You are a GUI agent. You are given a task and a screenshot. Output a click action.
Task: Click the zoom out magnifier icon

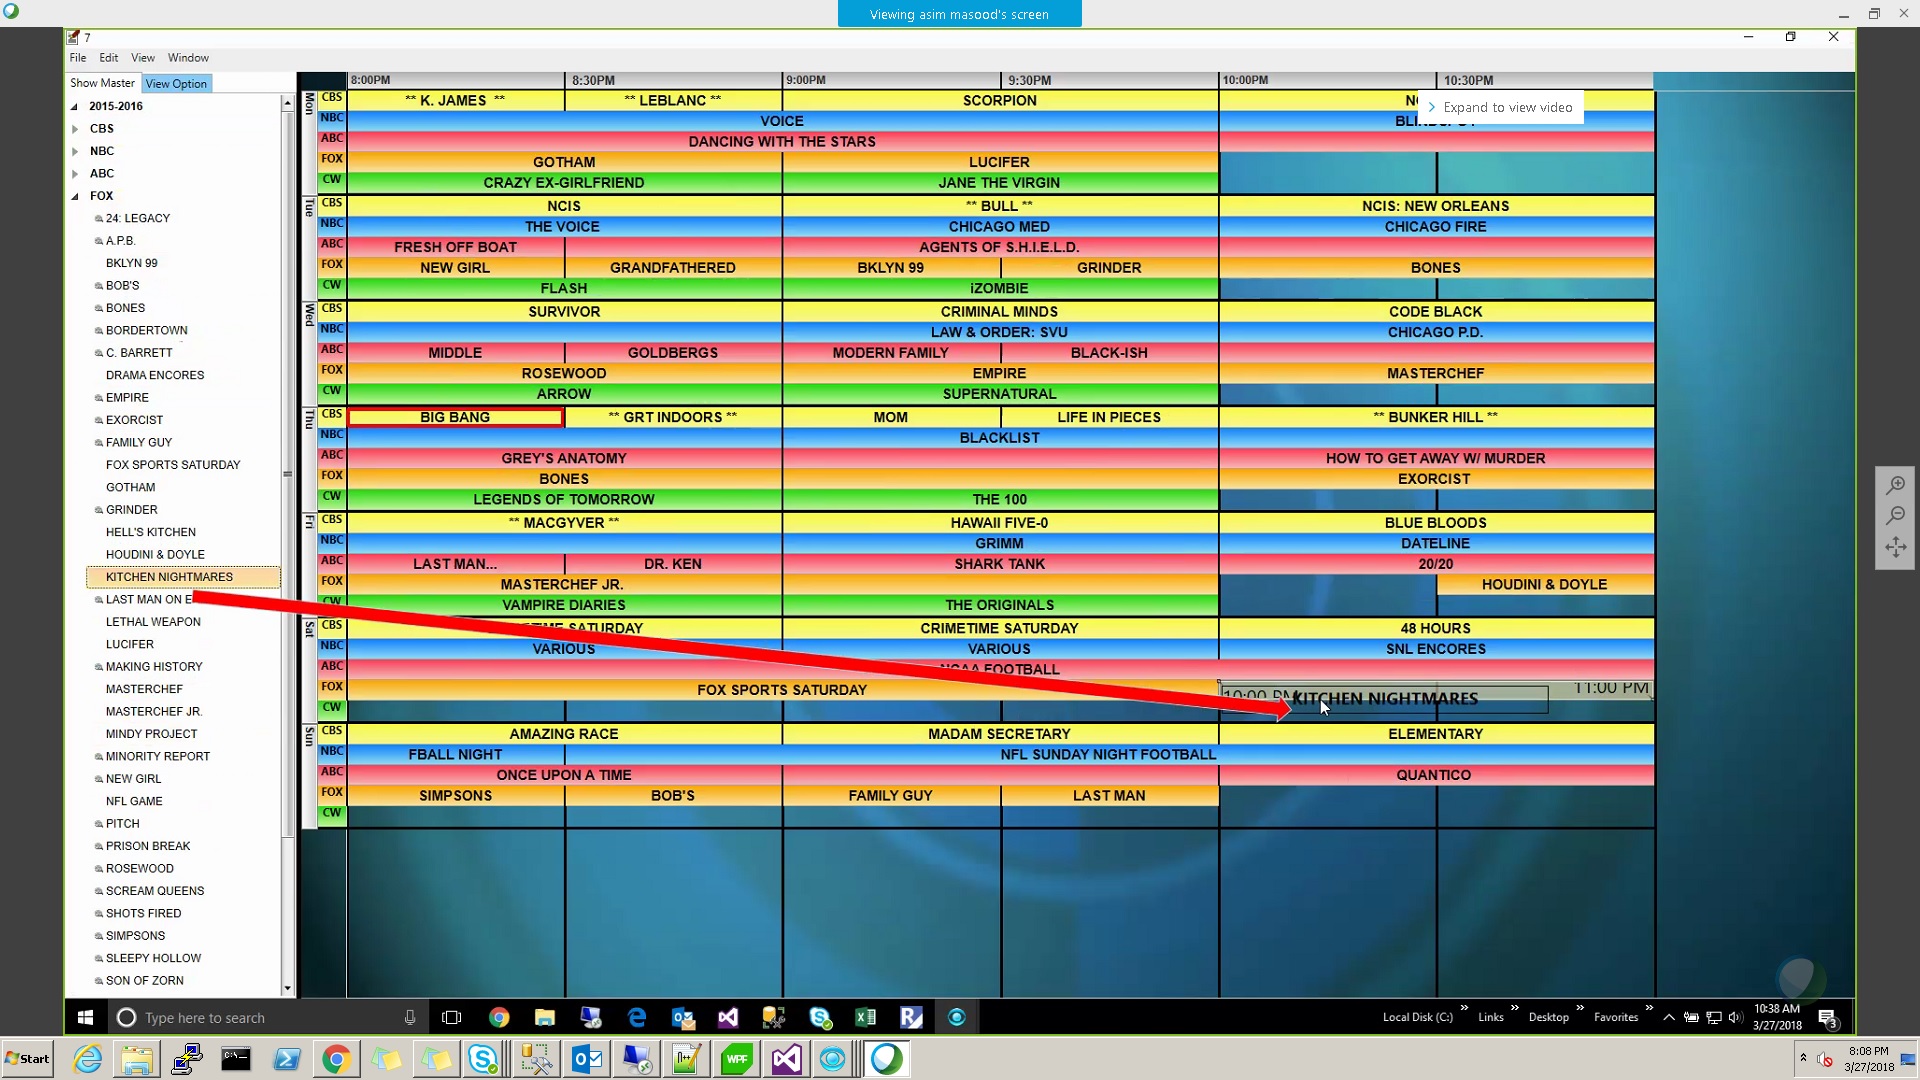click(x=1895, y=516)
